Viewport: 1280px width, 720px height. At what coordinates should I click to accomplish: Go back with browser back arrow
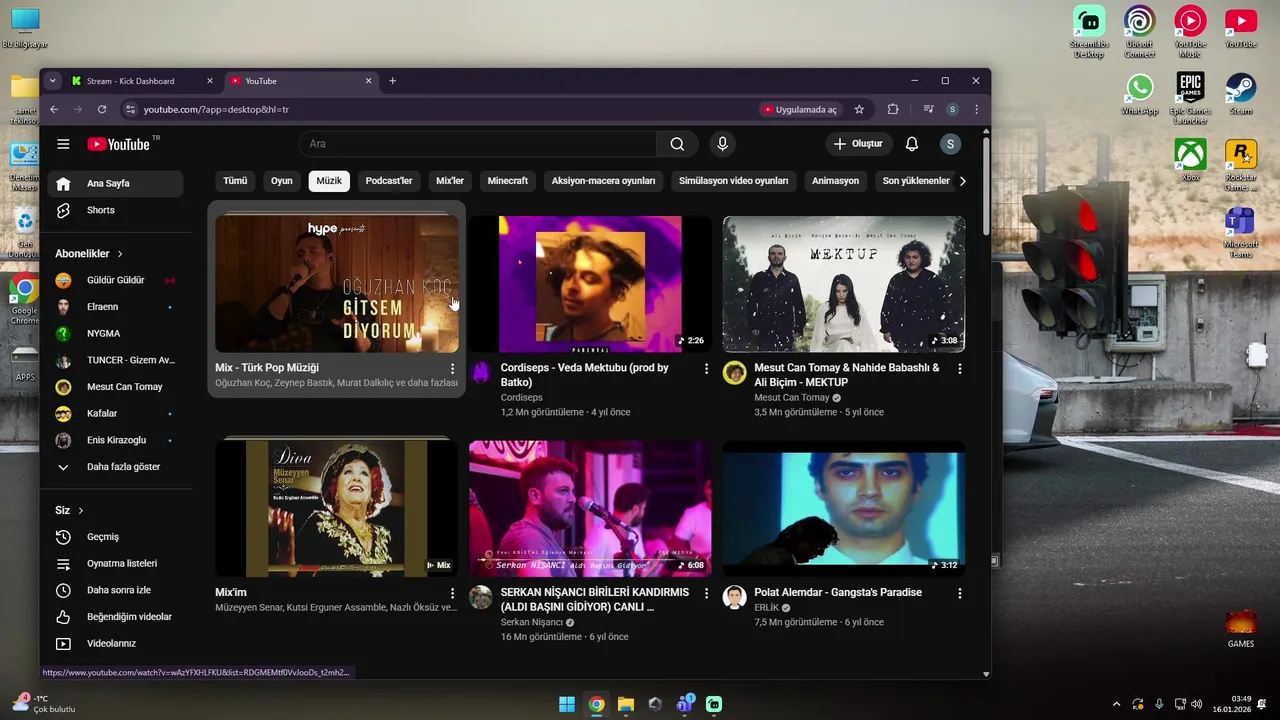point(54,109)
